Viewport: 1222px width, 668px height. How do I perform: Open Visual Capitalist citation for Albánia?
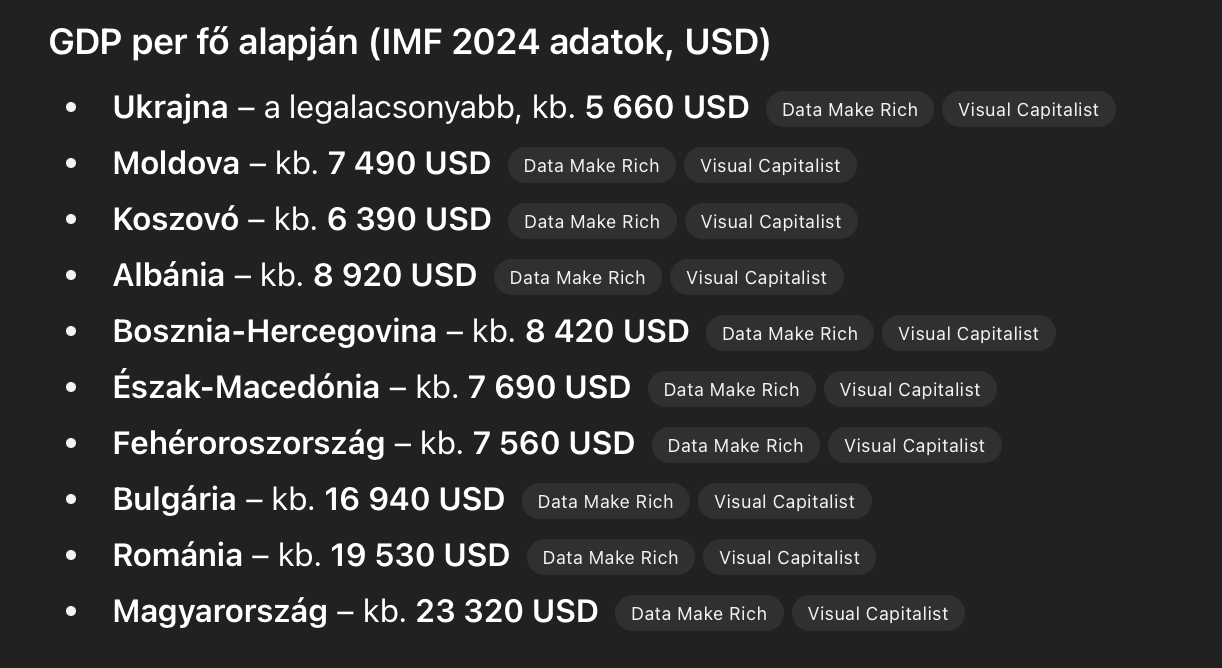point(757,278)
